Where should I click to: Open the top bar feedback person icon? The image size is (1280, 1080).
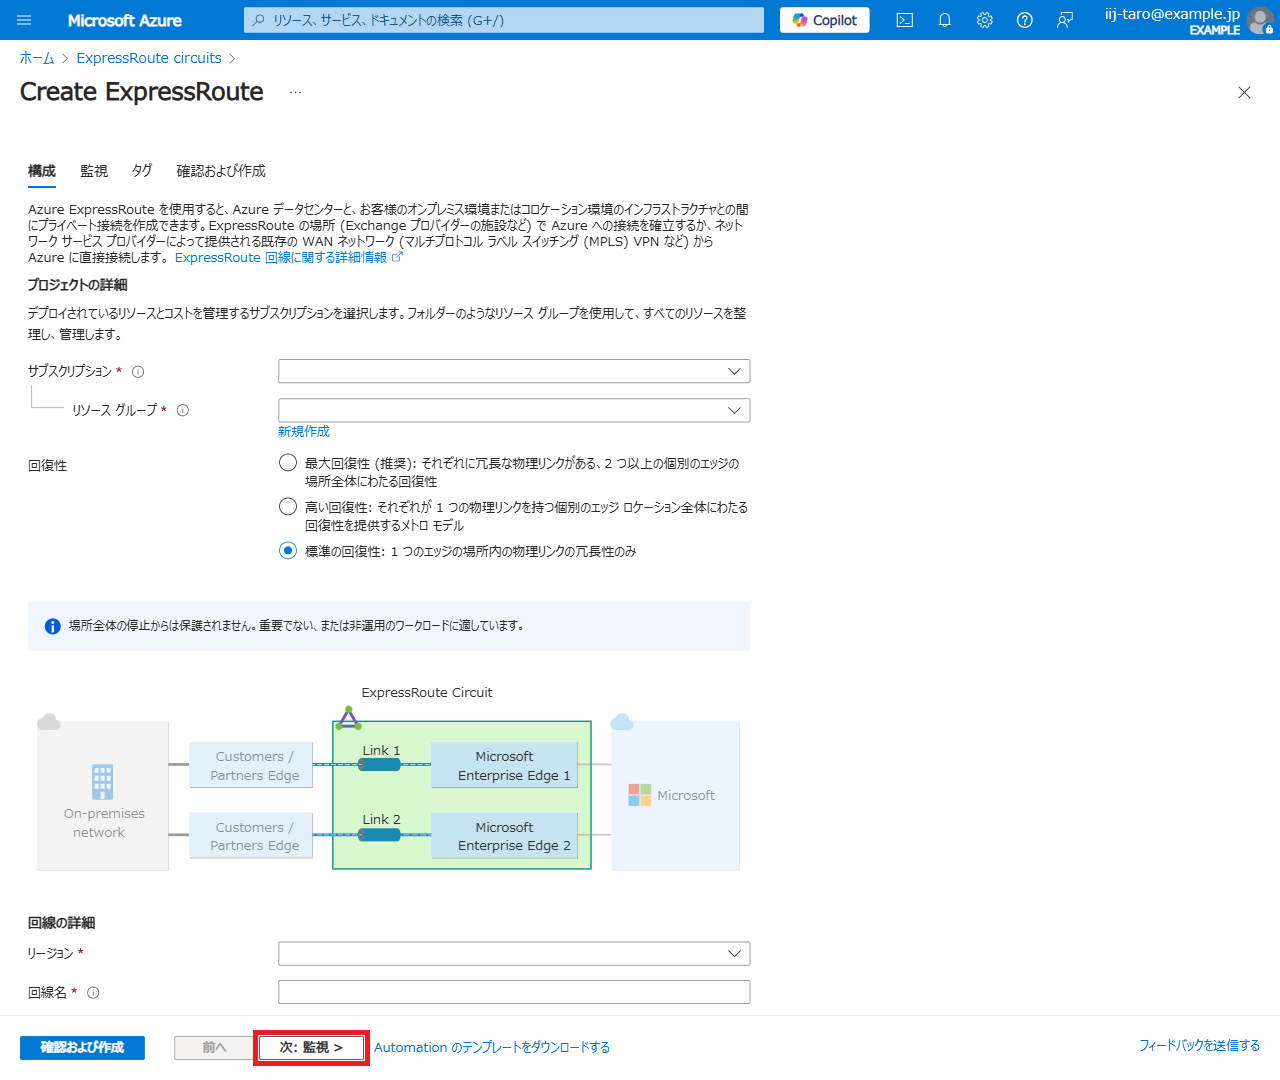coord(1065,20)
